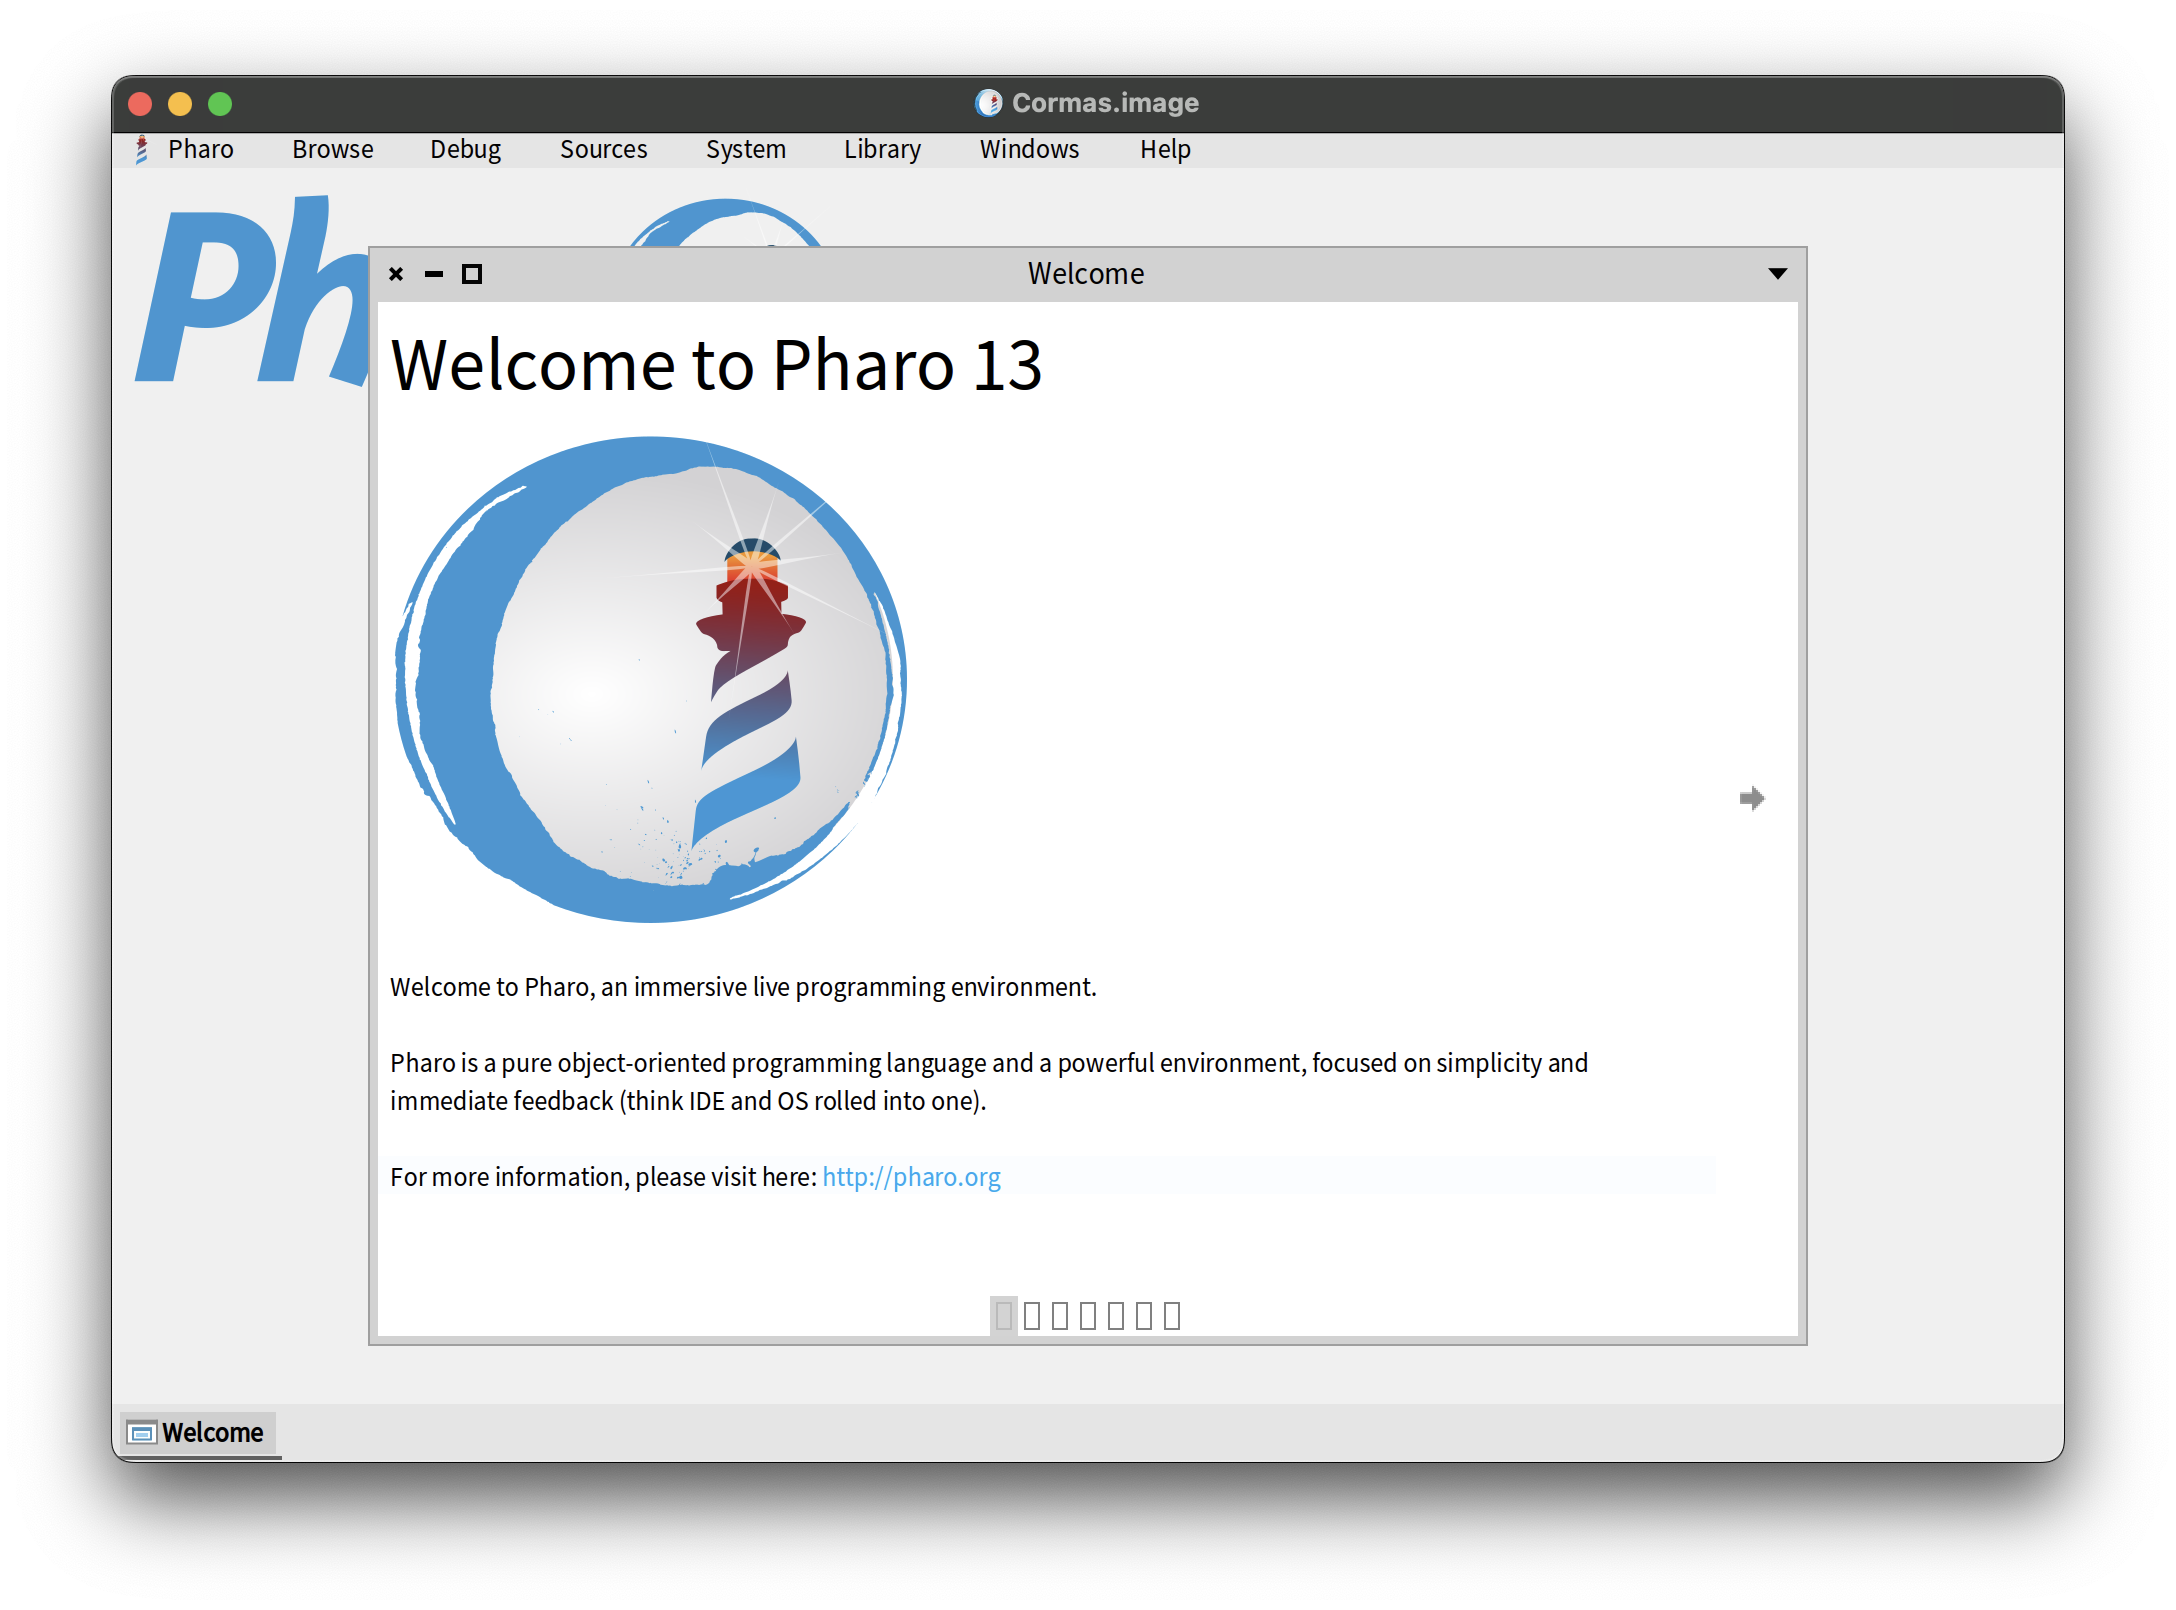Click the next-slide arrow in Welcome window

point(1751,798)
